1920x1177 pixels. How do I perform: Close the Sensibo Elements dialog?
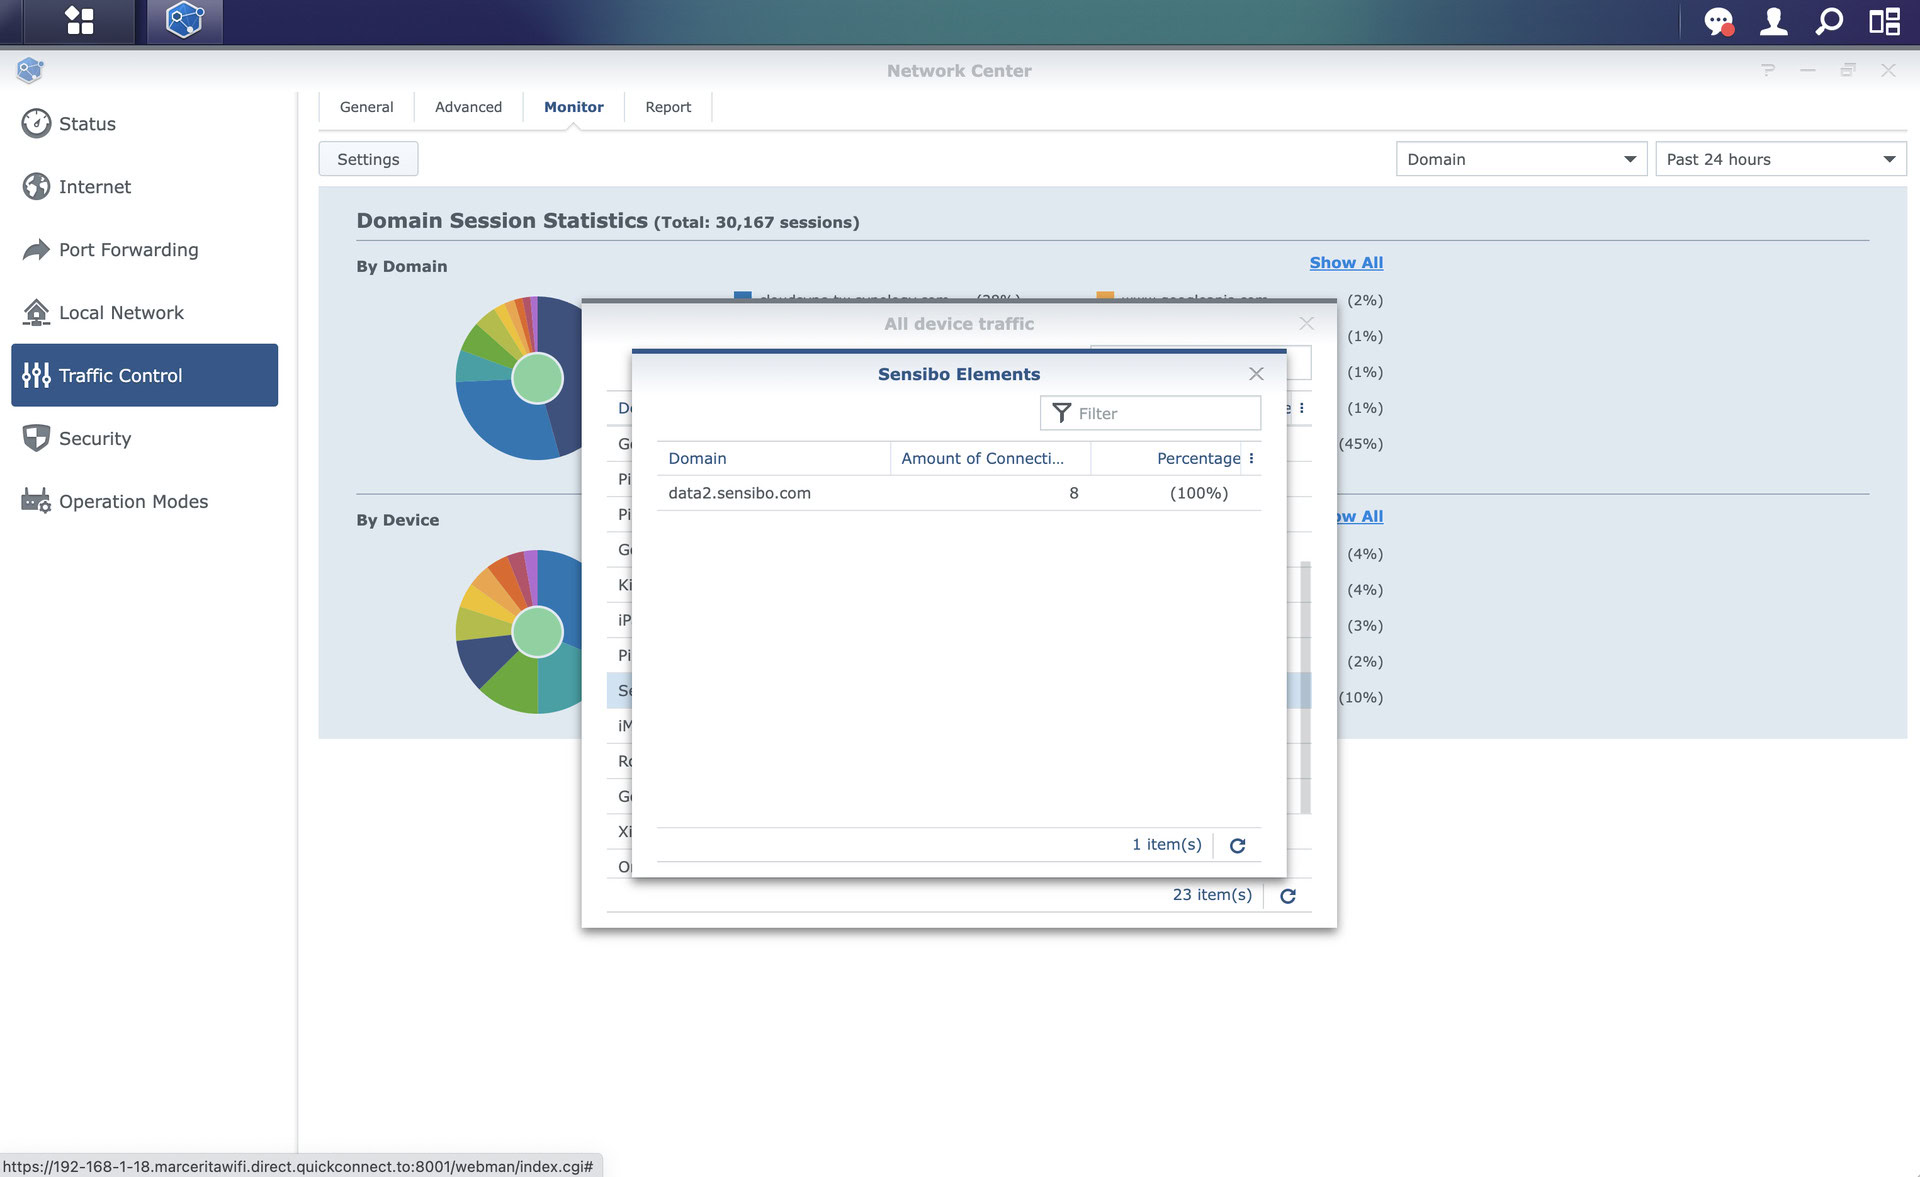1256,373
